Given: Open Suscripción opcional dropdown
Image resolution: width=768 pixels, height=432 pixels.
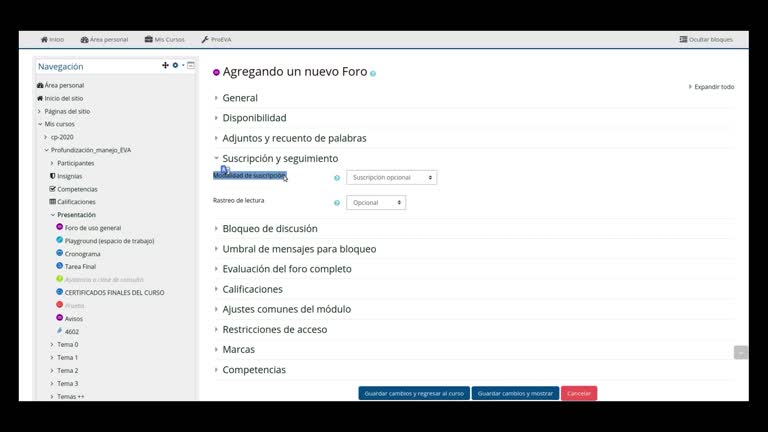Looking at the screenshot, I should point(391,177).
